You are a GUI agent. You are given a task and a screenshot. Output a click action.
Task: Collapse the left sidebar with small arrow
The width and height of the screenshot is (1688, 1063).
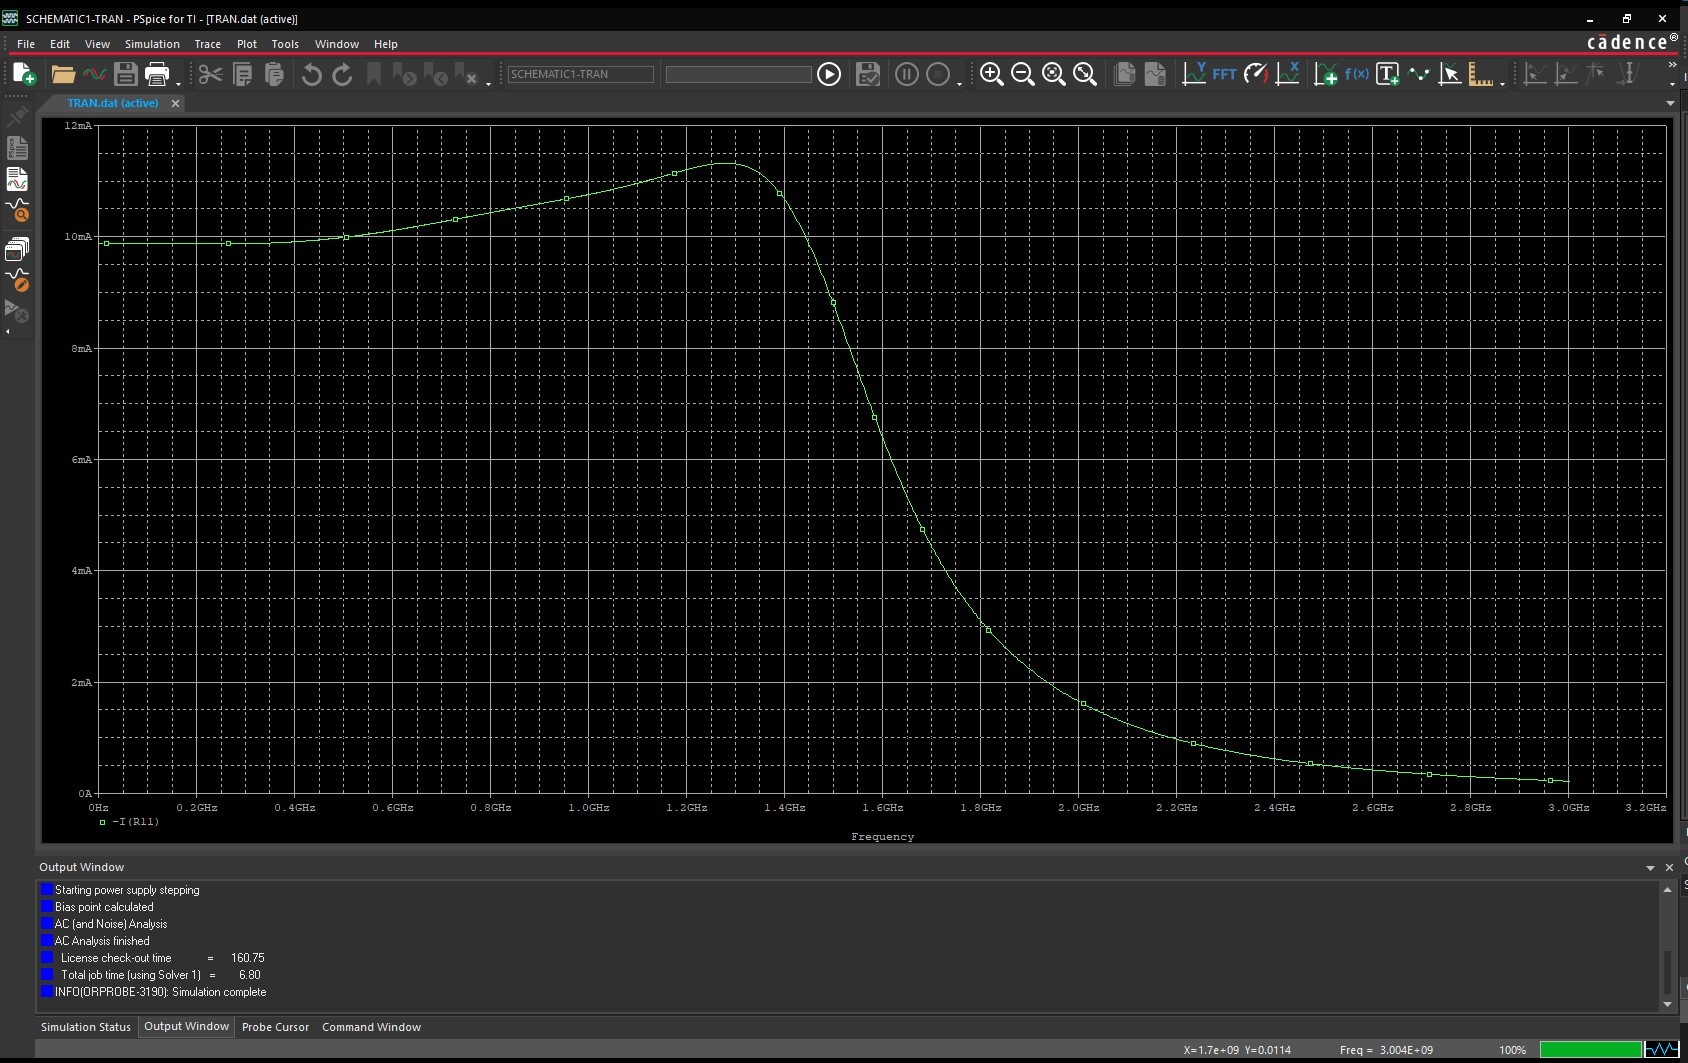pos(8,331)
